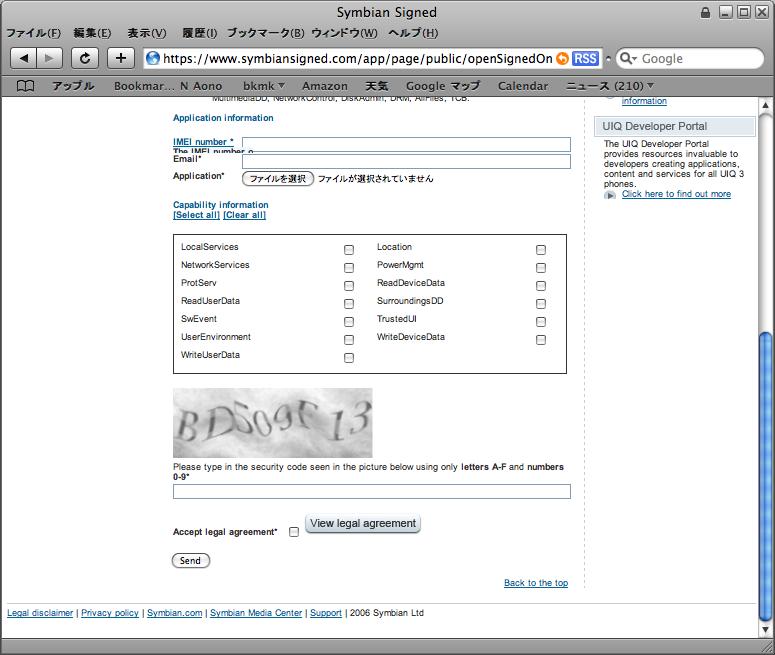Open the Calendar bookmark
This screenshot has height=655, width=775.
pyautogui.click(x=523, y=86)
